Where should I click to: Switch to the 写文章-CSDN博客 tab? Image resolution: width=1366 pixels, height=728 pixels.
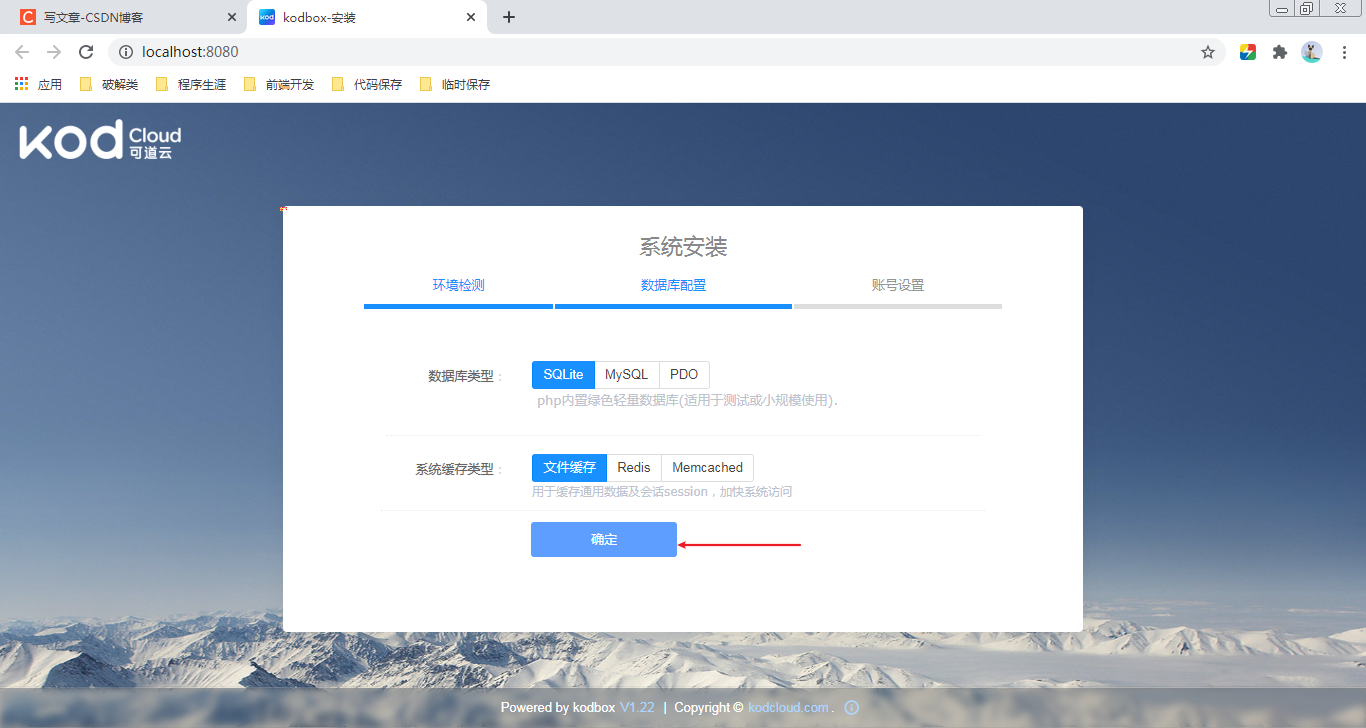point(126,17)
